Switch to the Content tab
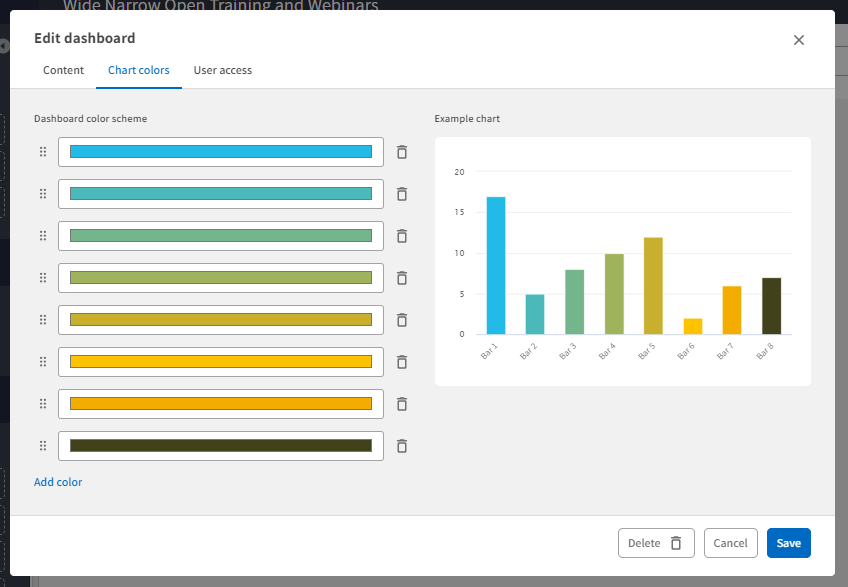This screenshot has height=587, width=848. click(63, 71)
